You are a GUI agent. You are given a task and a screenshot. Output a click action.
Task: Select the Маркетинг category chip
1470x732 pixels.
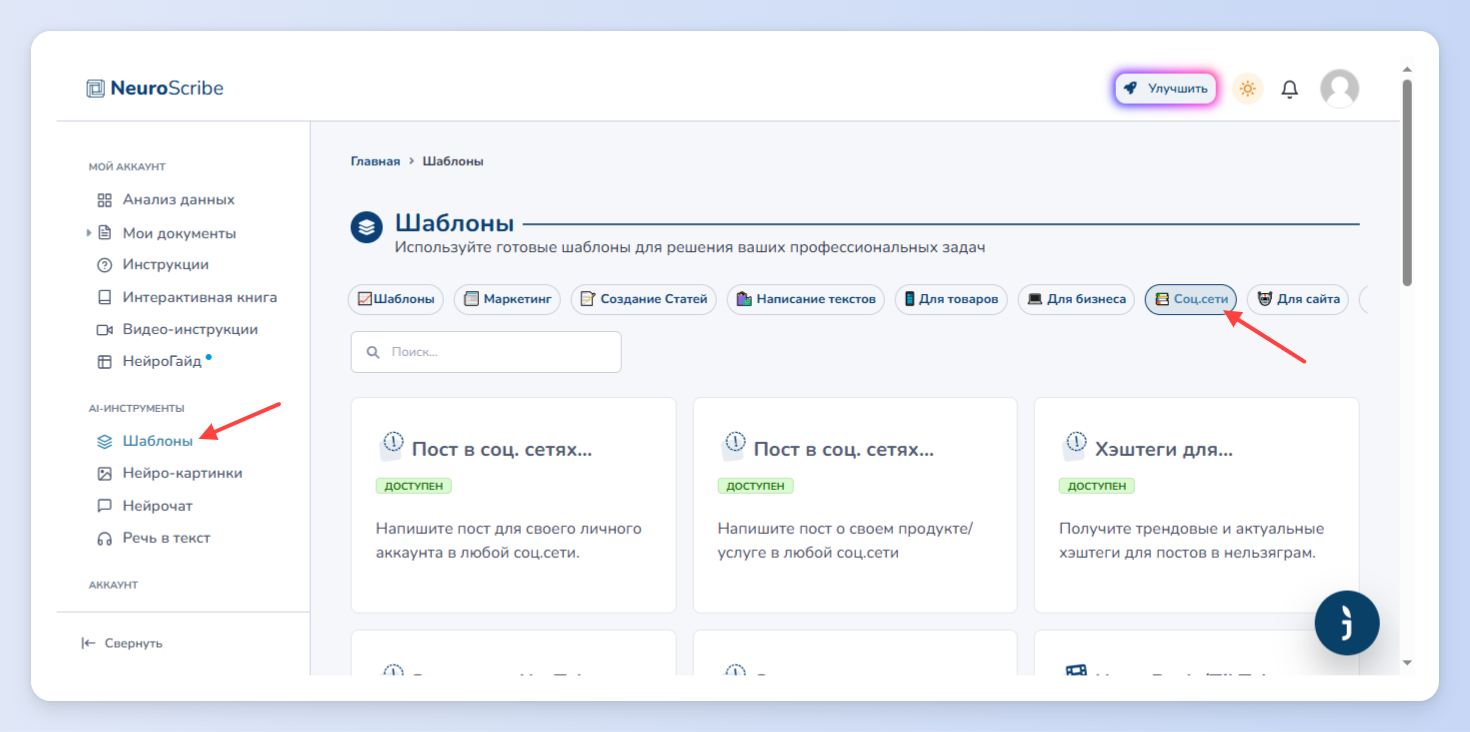(507, 299)
